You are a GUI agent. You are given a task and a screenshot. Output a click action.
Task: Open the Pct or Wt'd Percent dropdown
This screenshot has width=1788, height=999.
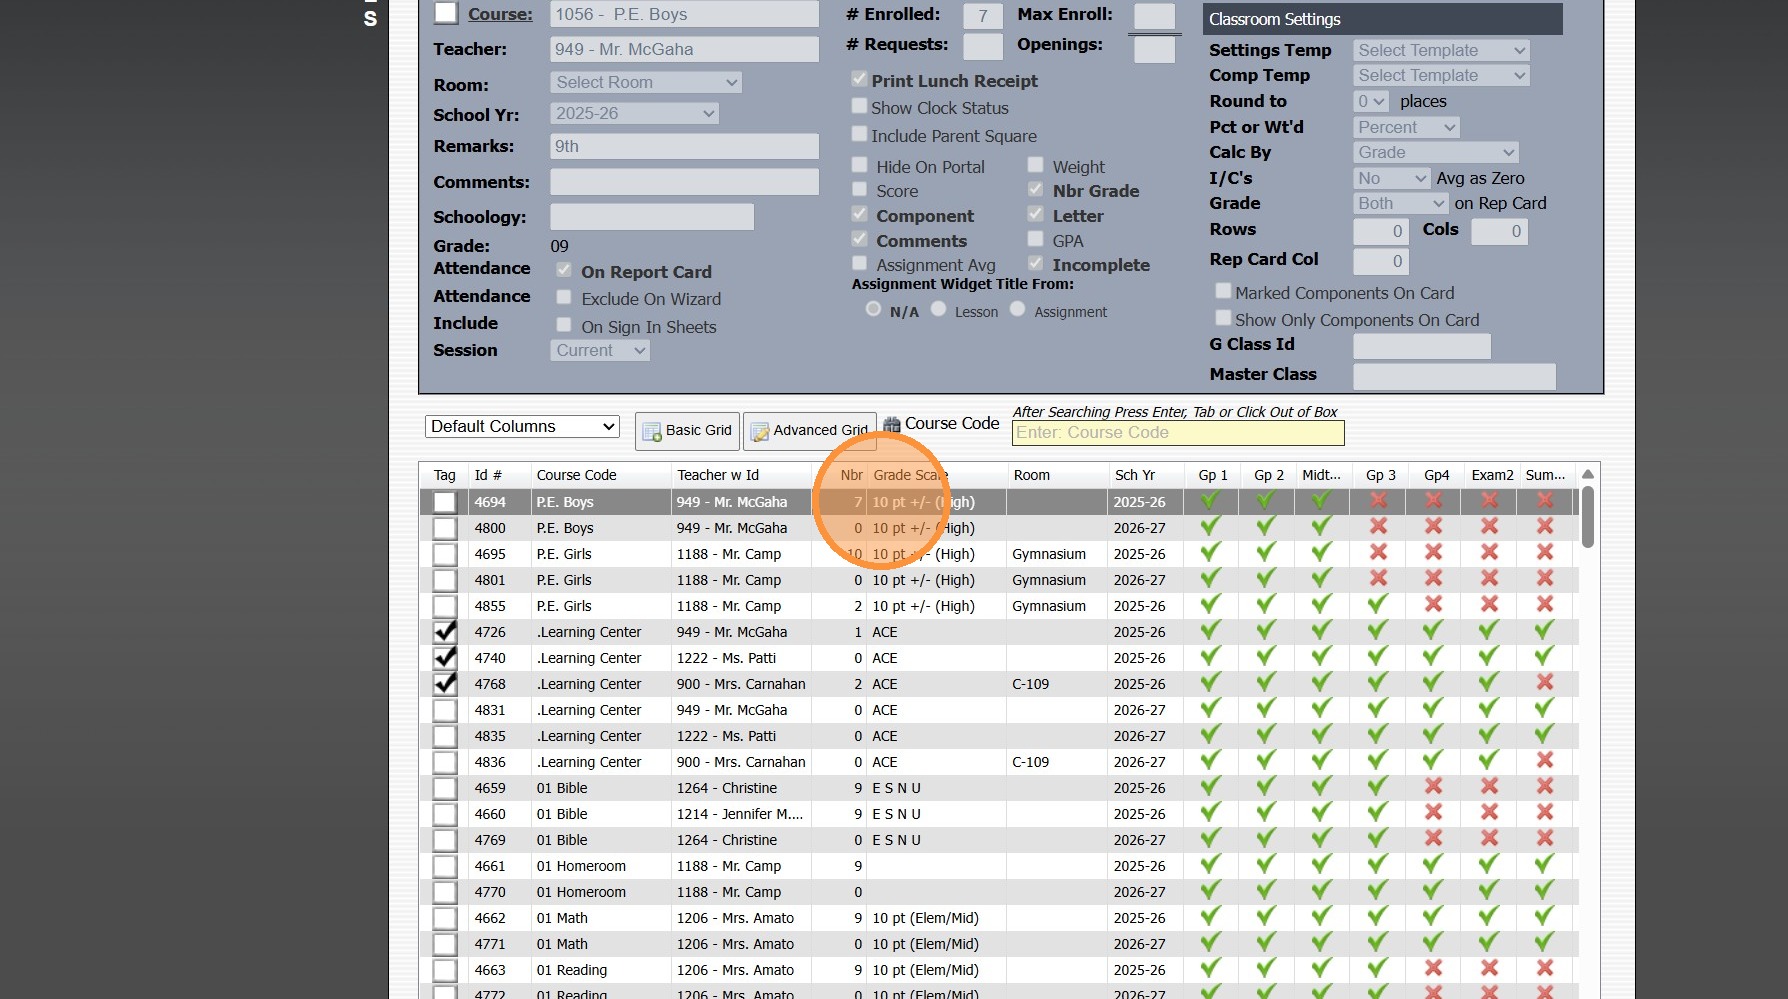pos(1406,127)
